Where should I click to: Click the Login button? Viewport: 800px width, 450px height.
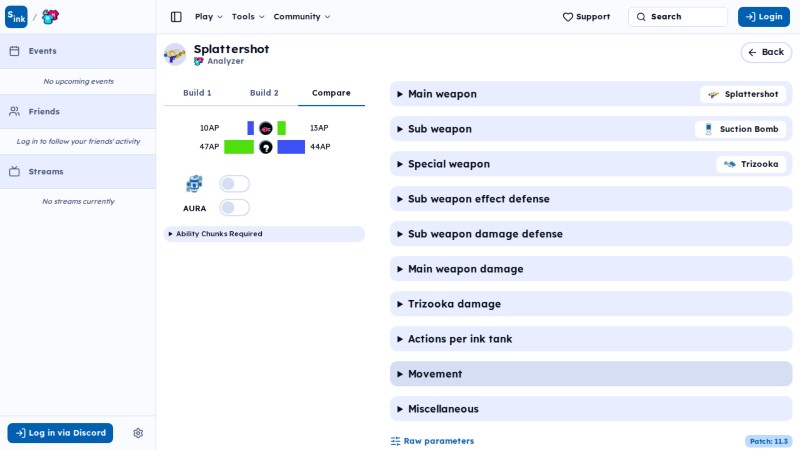[764, 17]
